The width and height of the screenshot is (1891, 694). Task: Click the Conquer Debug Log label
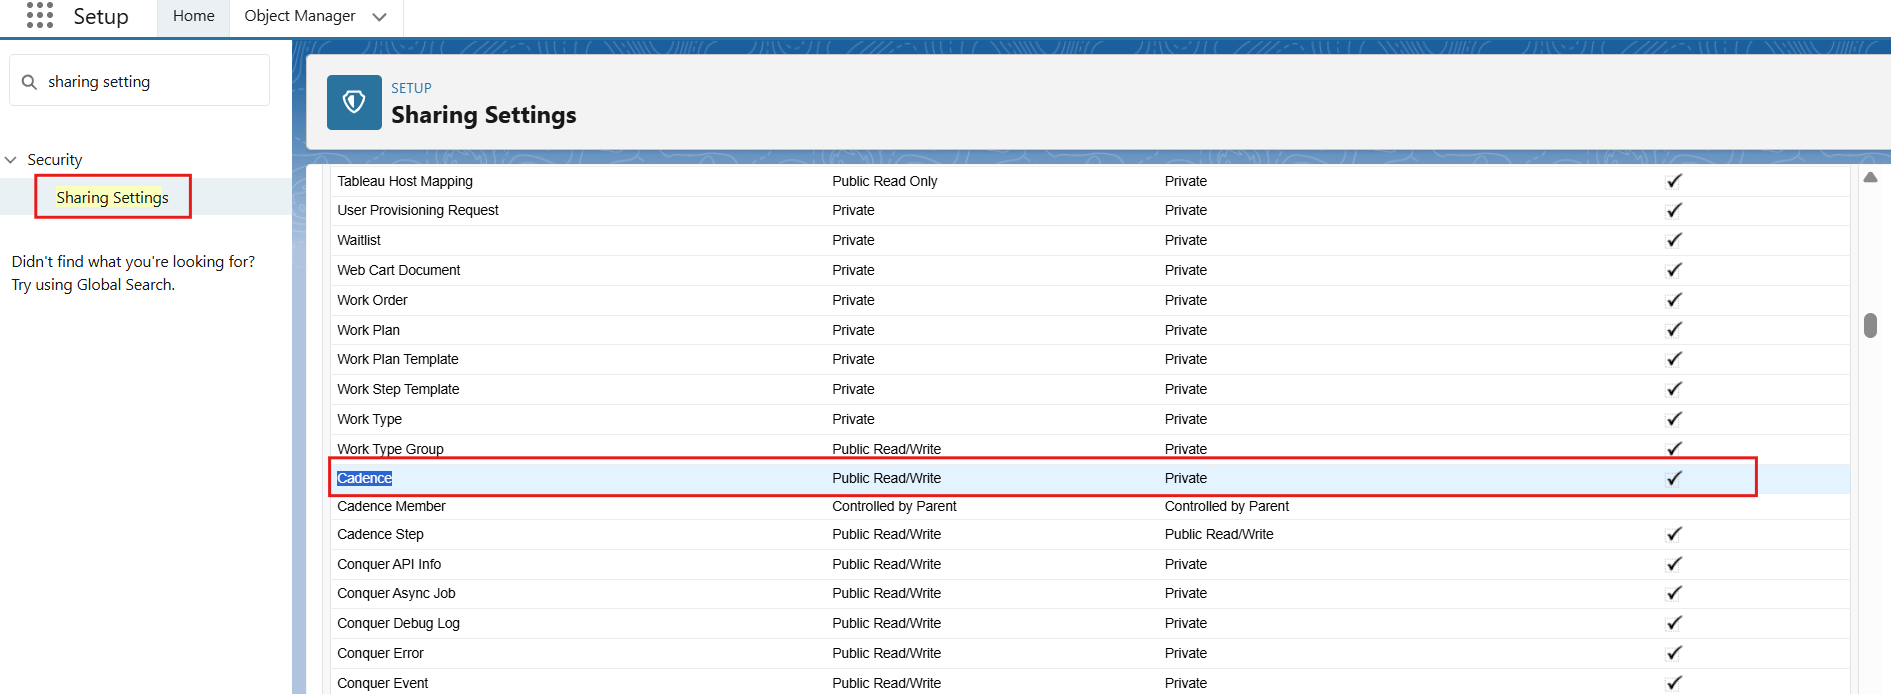[398, 623]
